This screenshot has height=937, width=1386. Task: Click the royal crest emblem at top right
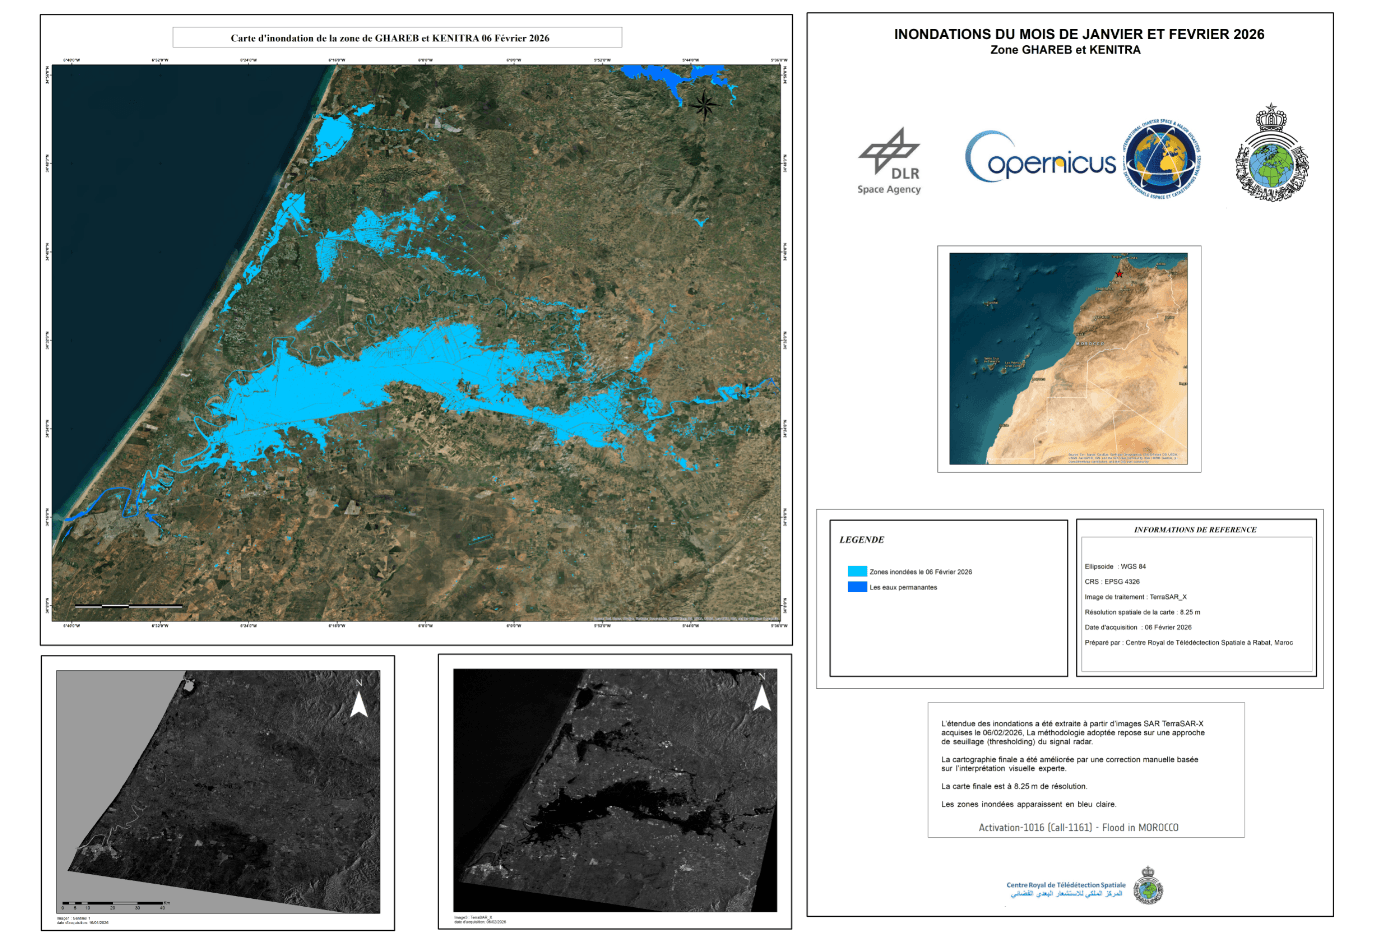click(x=1271, y=155)
